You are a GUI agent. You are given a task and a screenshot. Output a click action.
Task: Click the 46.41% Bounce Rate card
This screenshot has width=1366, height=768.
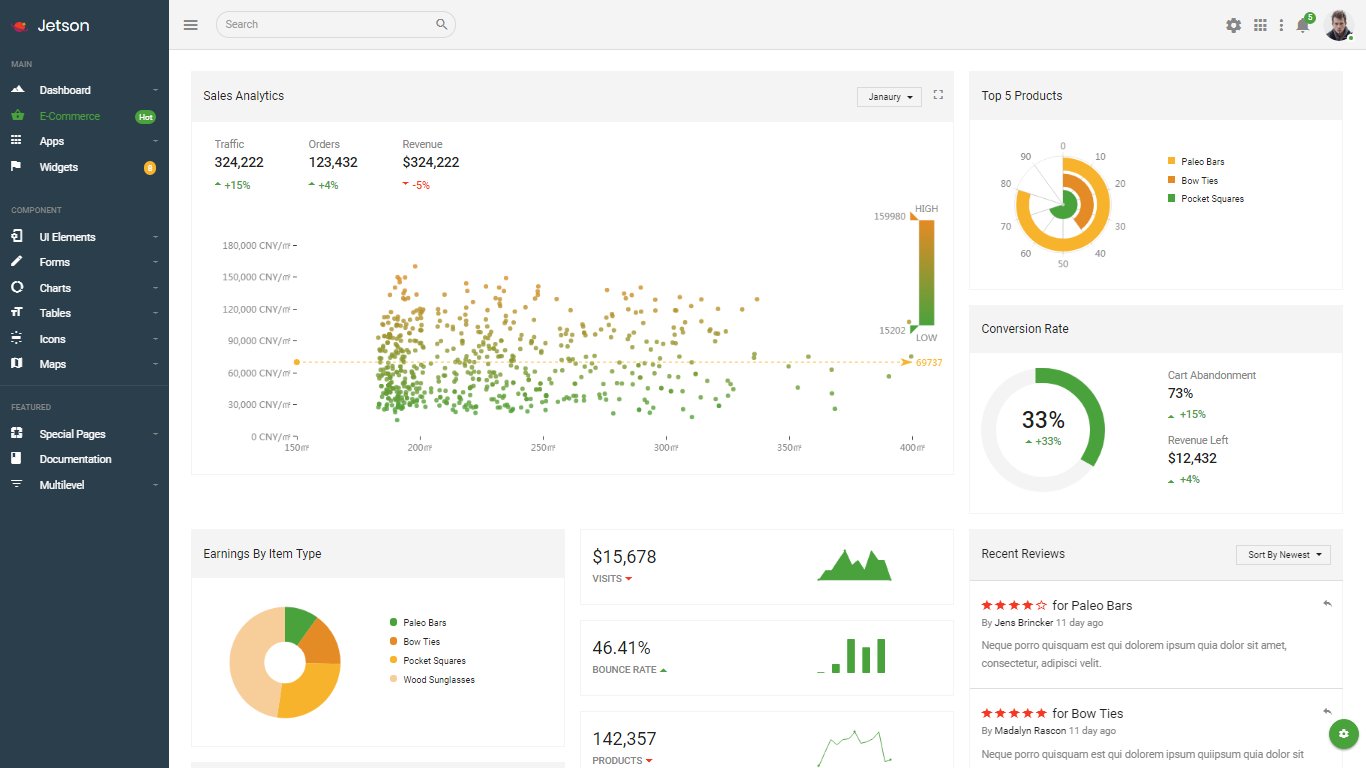[767, 657]
